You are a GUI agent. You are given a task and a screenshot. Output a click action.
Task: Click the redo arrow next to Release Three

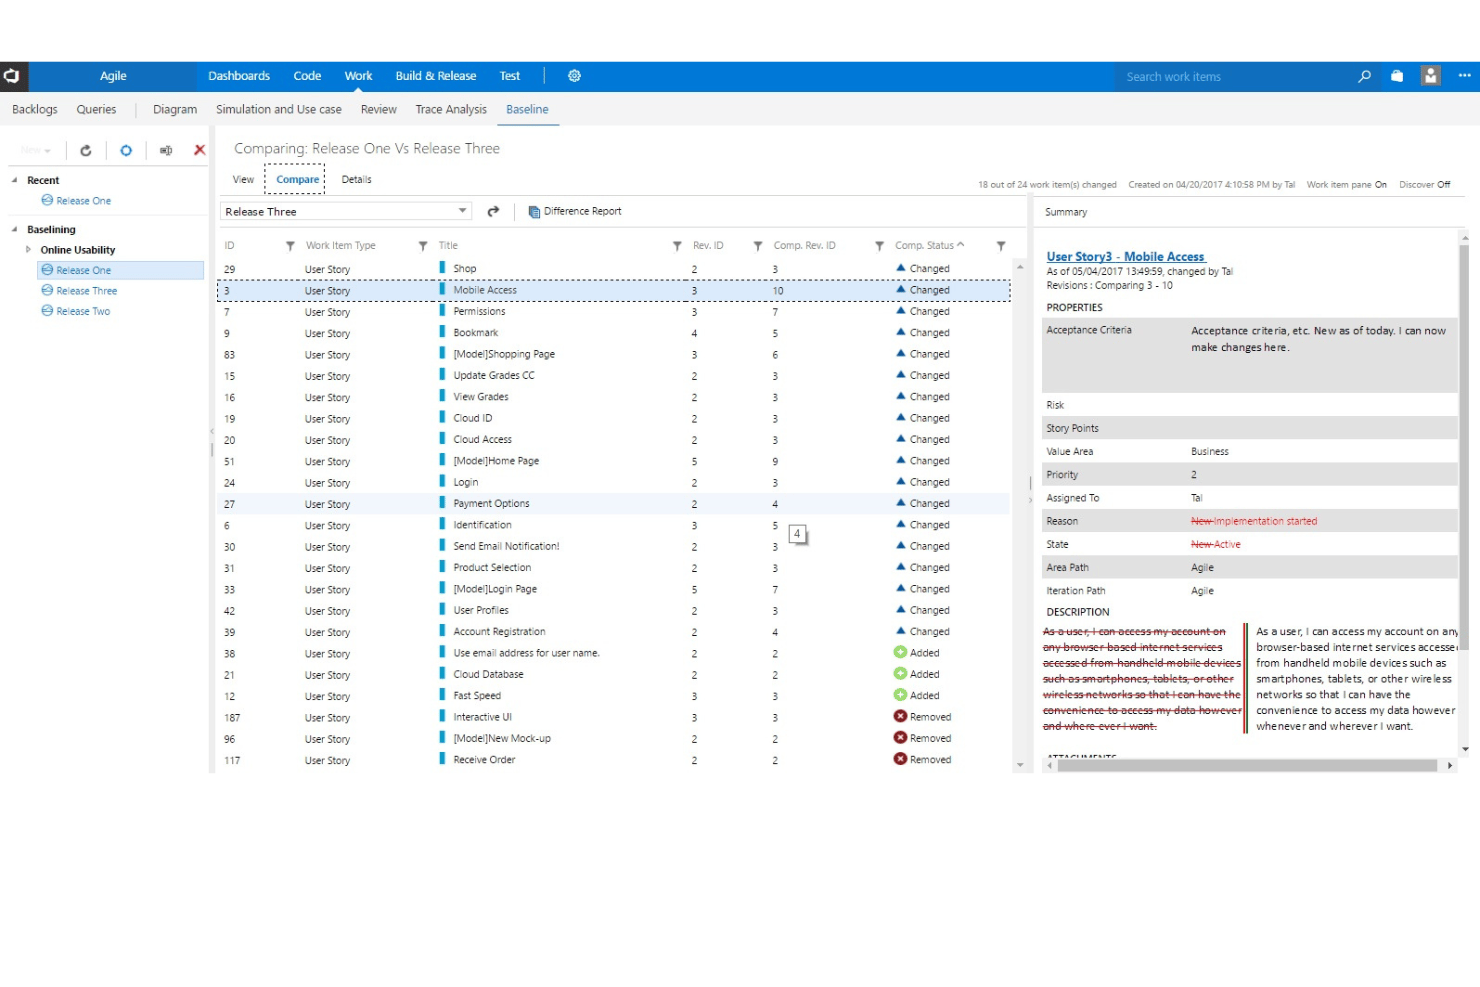coord(493,211)
